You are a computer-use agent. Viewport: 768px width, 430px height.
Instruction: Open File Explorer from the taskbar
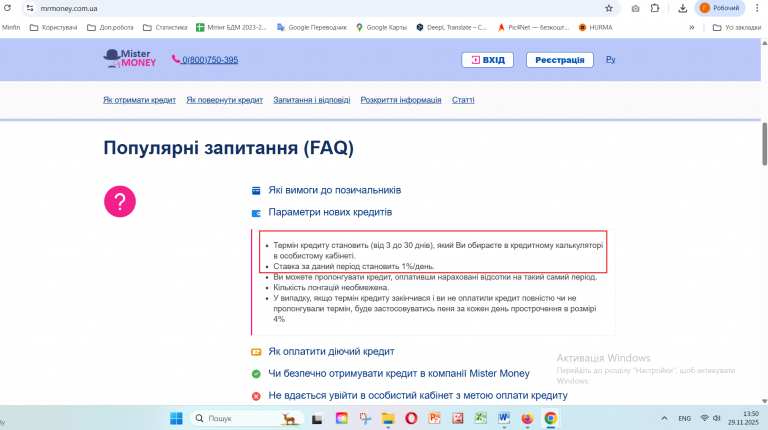coord(388,418)
